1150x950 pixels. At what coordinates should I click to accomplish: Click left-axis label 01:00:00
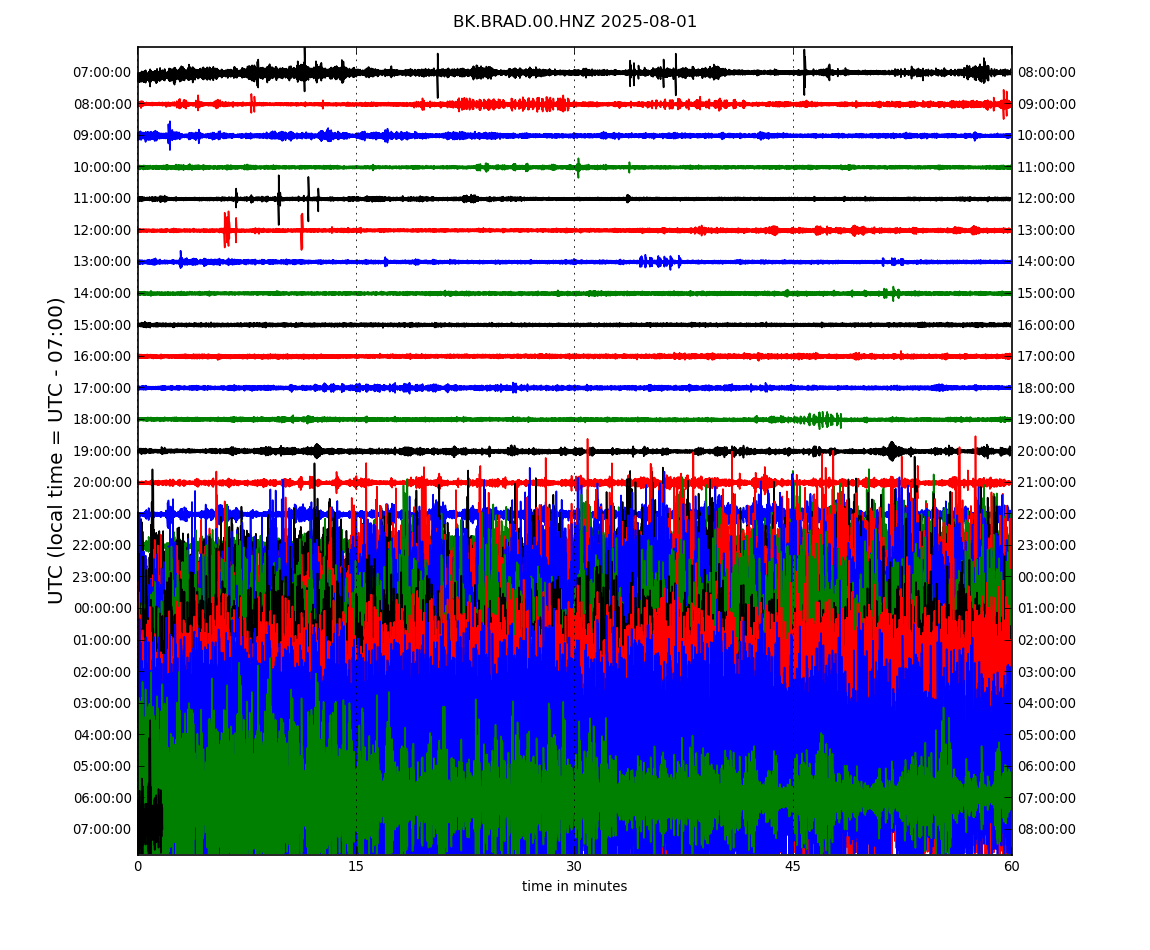click(x=103, y=640)
